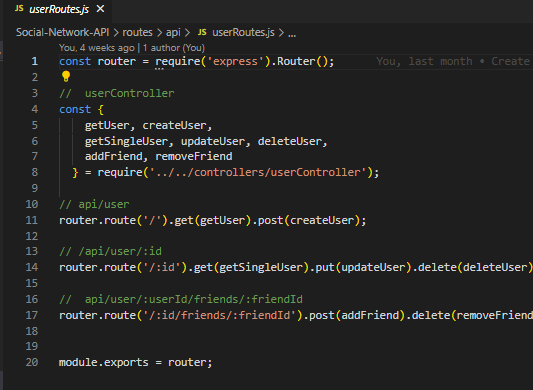Open api breadcrumb folder
This screenshot has height=390, width=533.
pos(173,32)
